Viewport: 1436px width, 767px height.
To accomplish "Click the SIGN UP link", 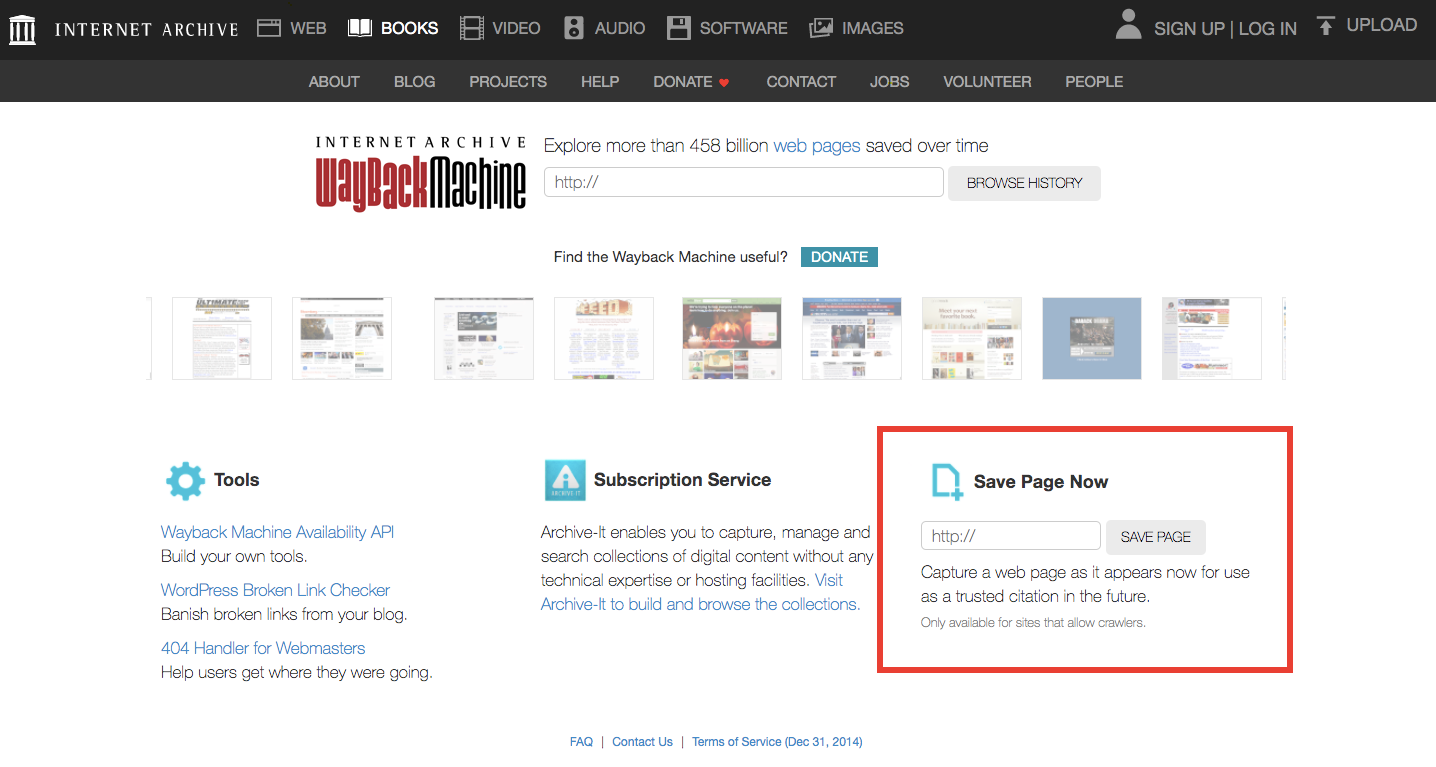I will (1189, 29).
